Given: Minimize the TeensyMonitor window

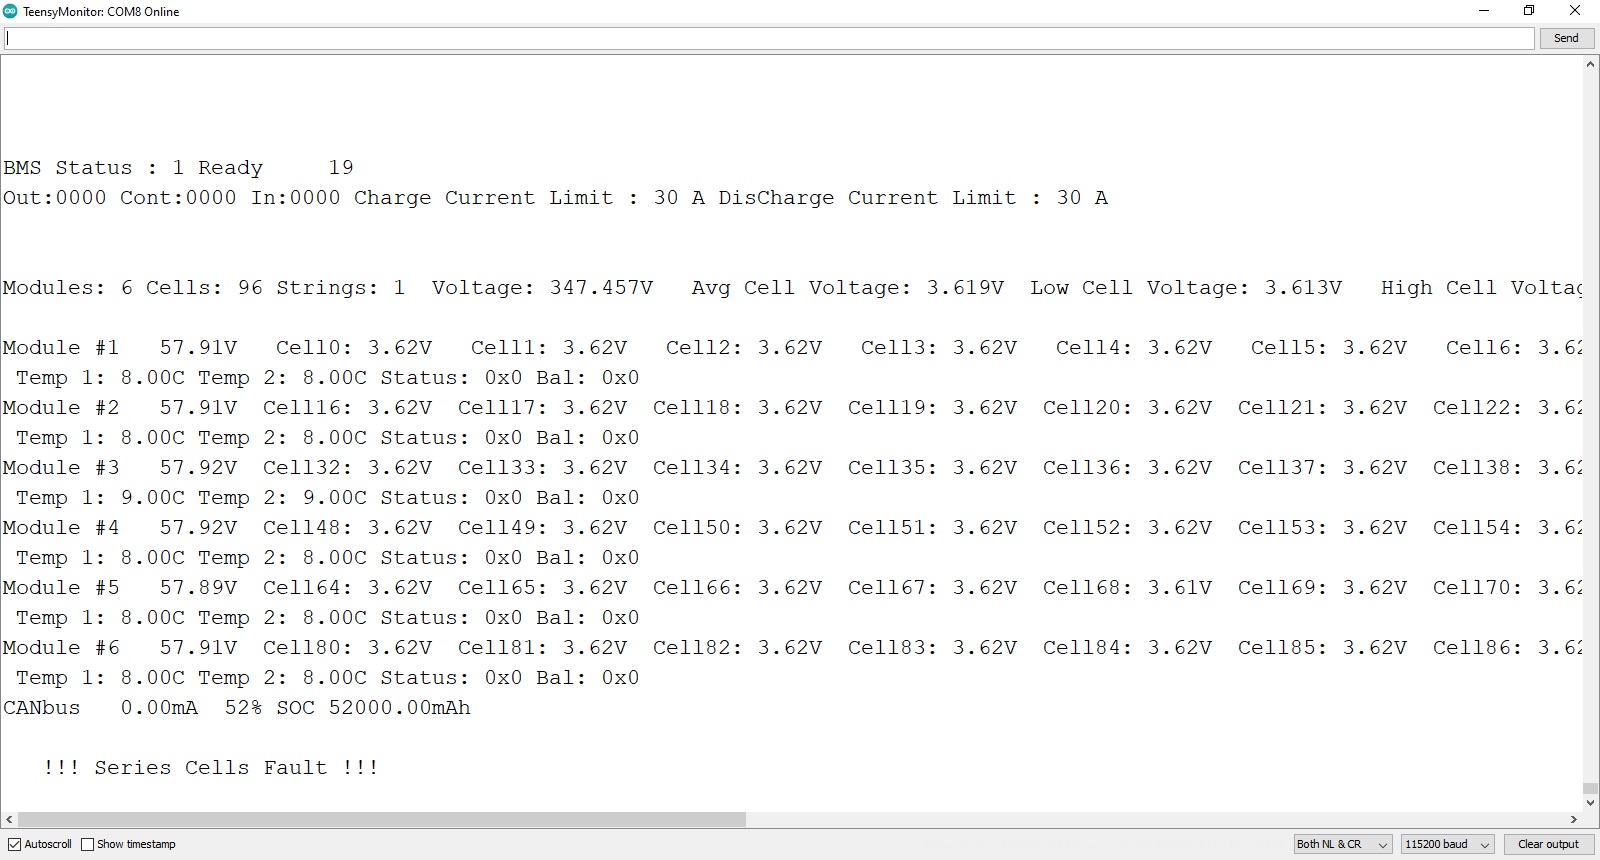Looking at the screenshot, I should click(1484, 11).
